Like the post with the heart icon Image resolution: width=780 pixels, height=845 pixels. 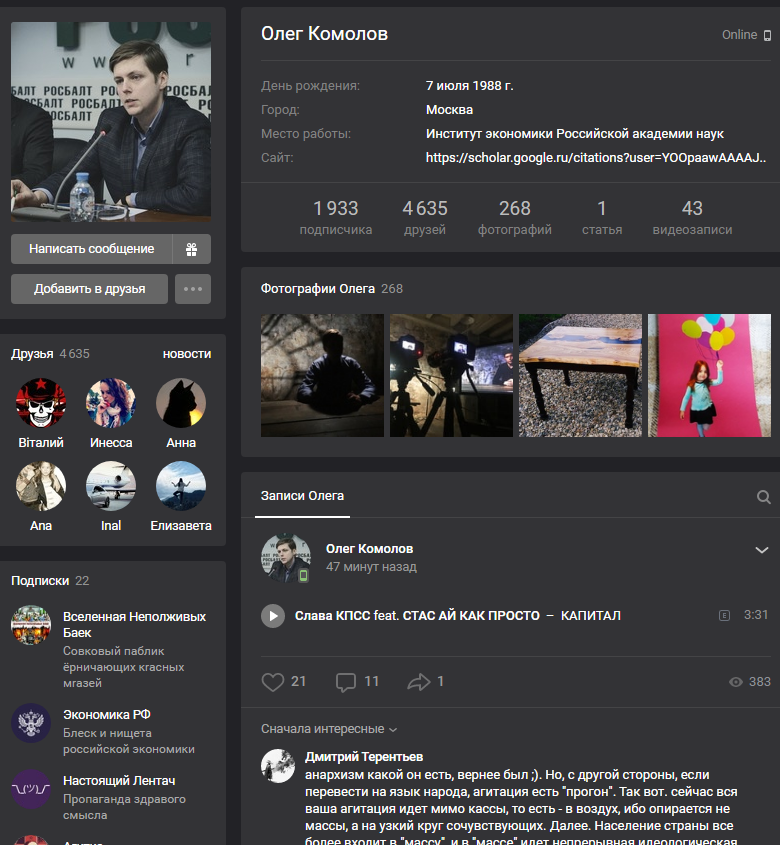(x=273, y=682)
